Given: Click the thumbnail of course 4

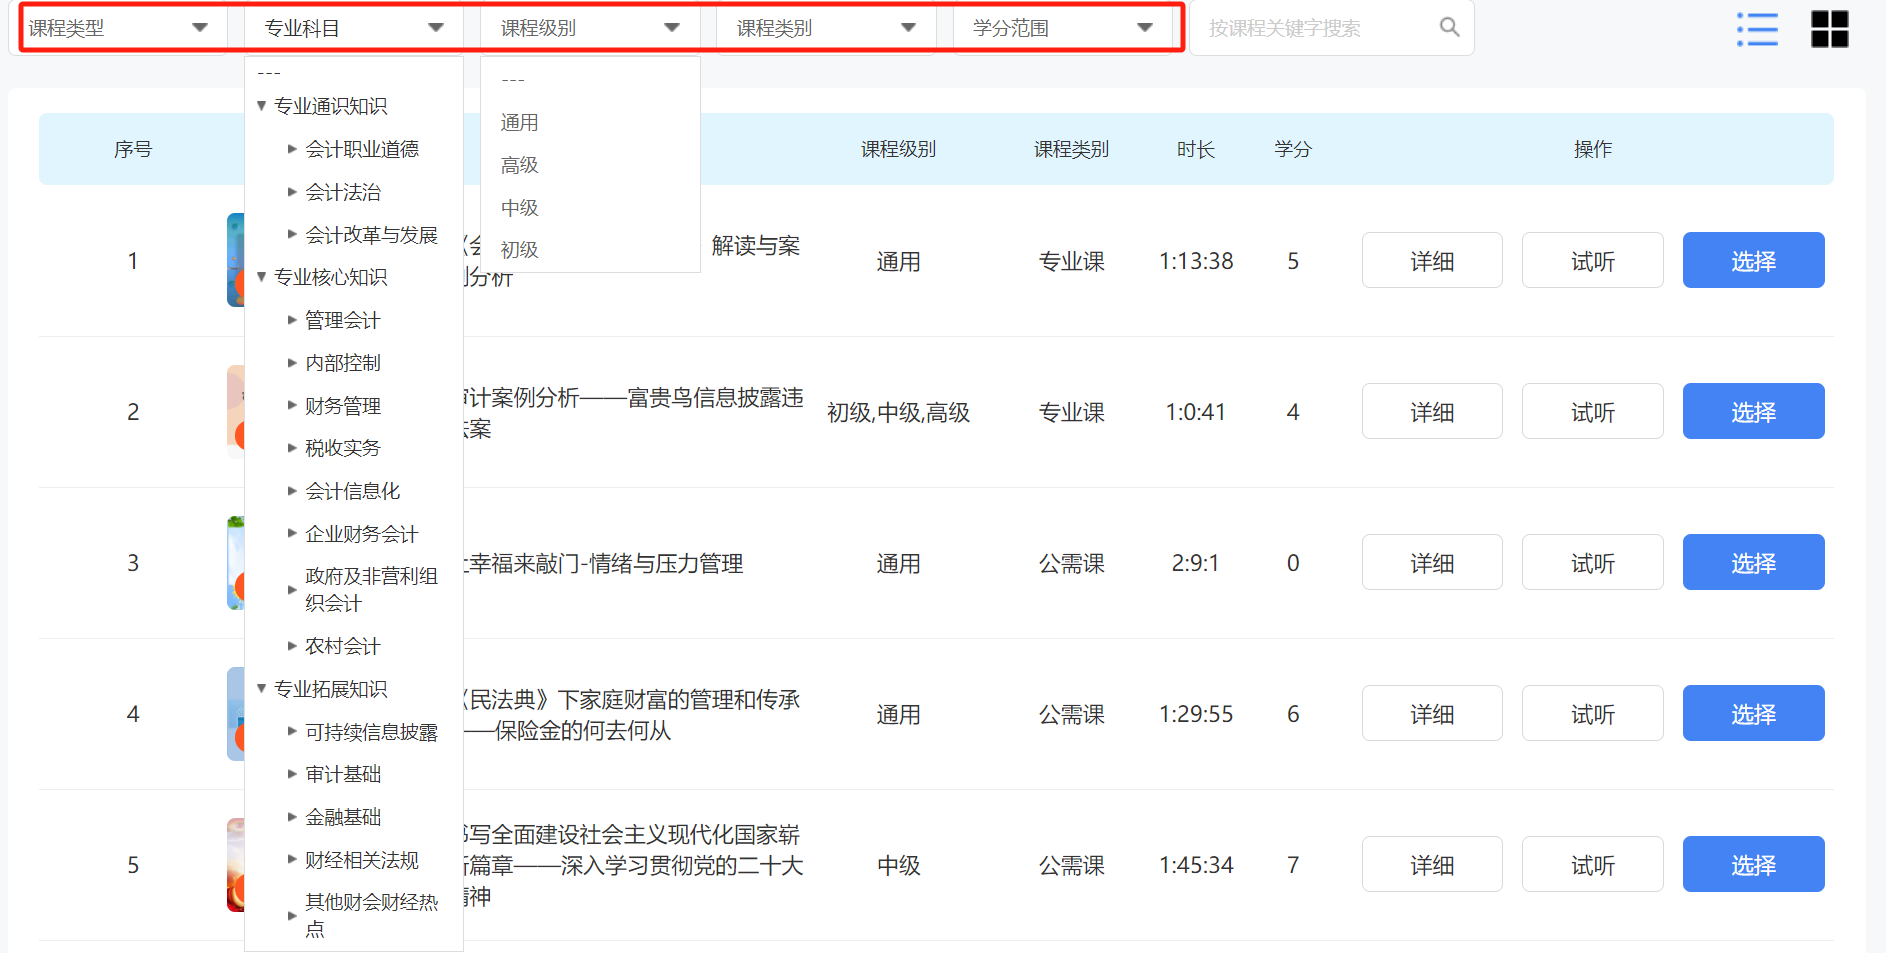Looking at the screenshot, I should pos(235,714).
